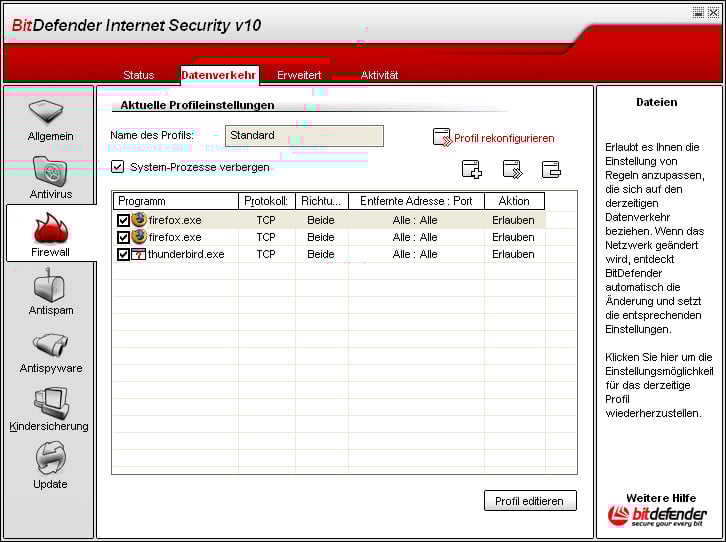Select the thunderbird.exe row text

pos(186,254)
